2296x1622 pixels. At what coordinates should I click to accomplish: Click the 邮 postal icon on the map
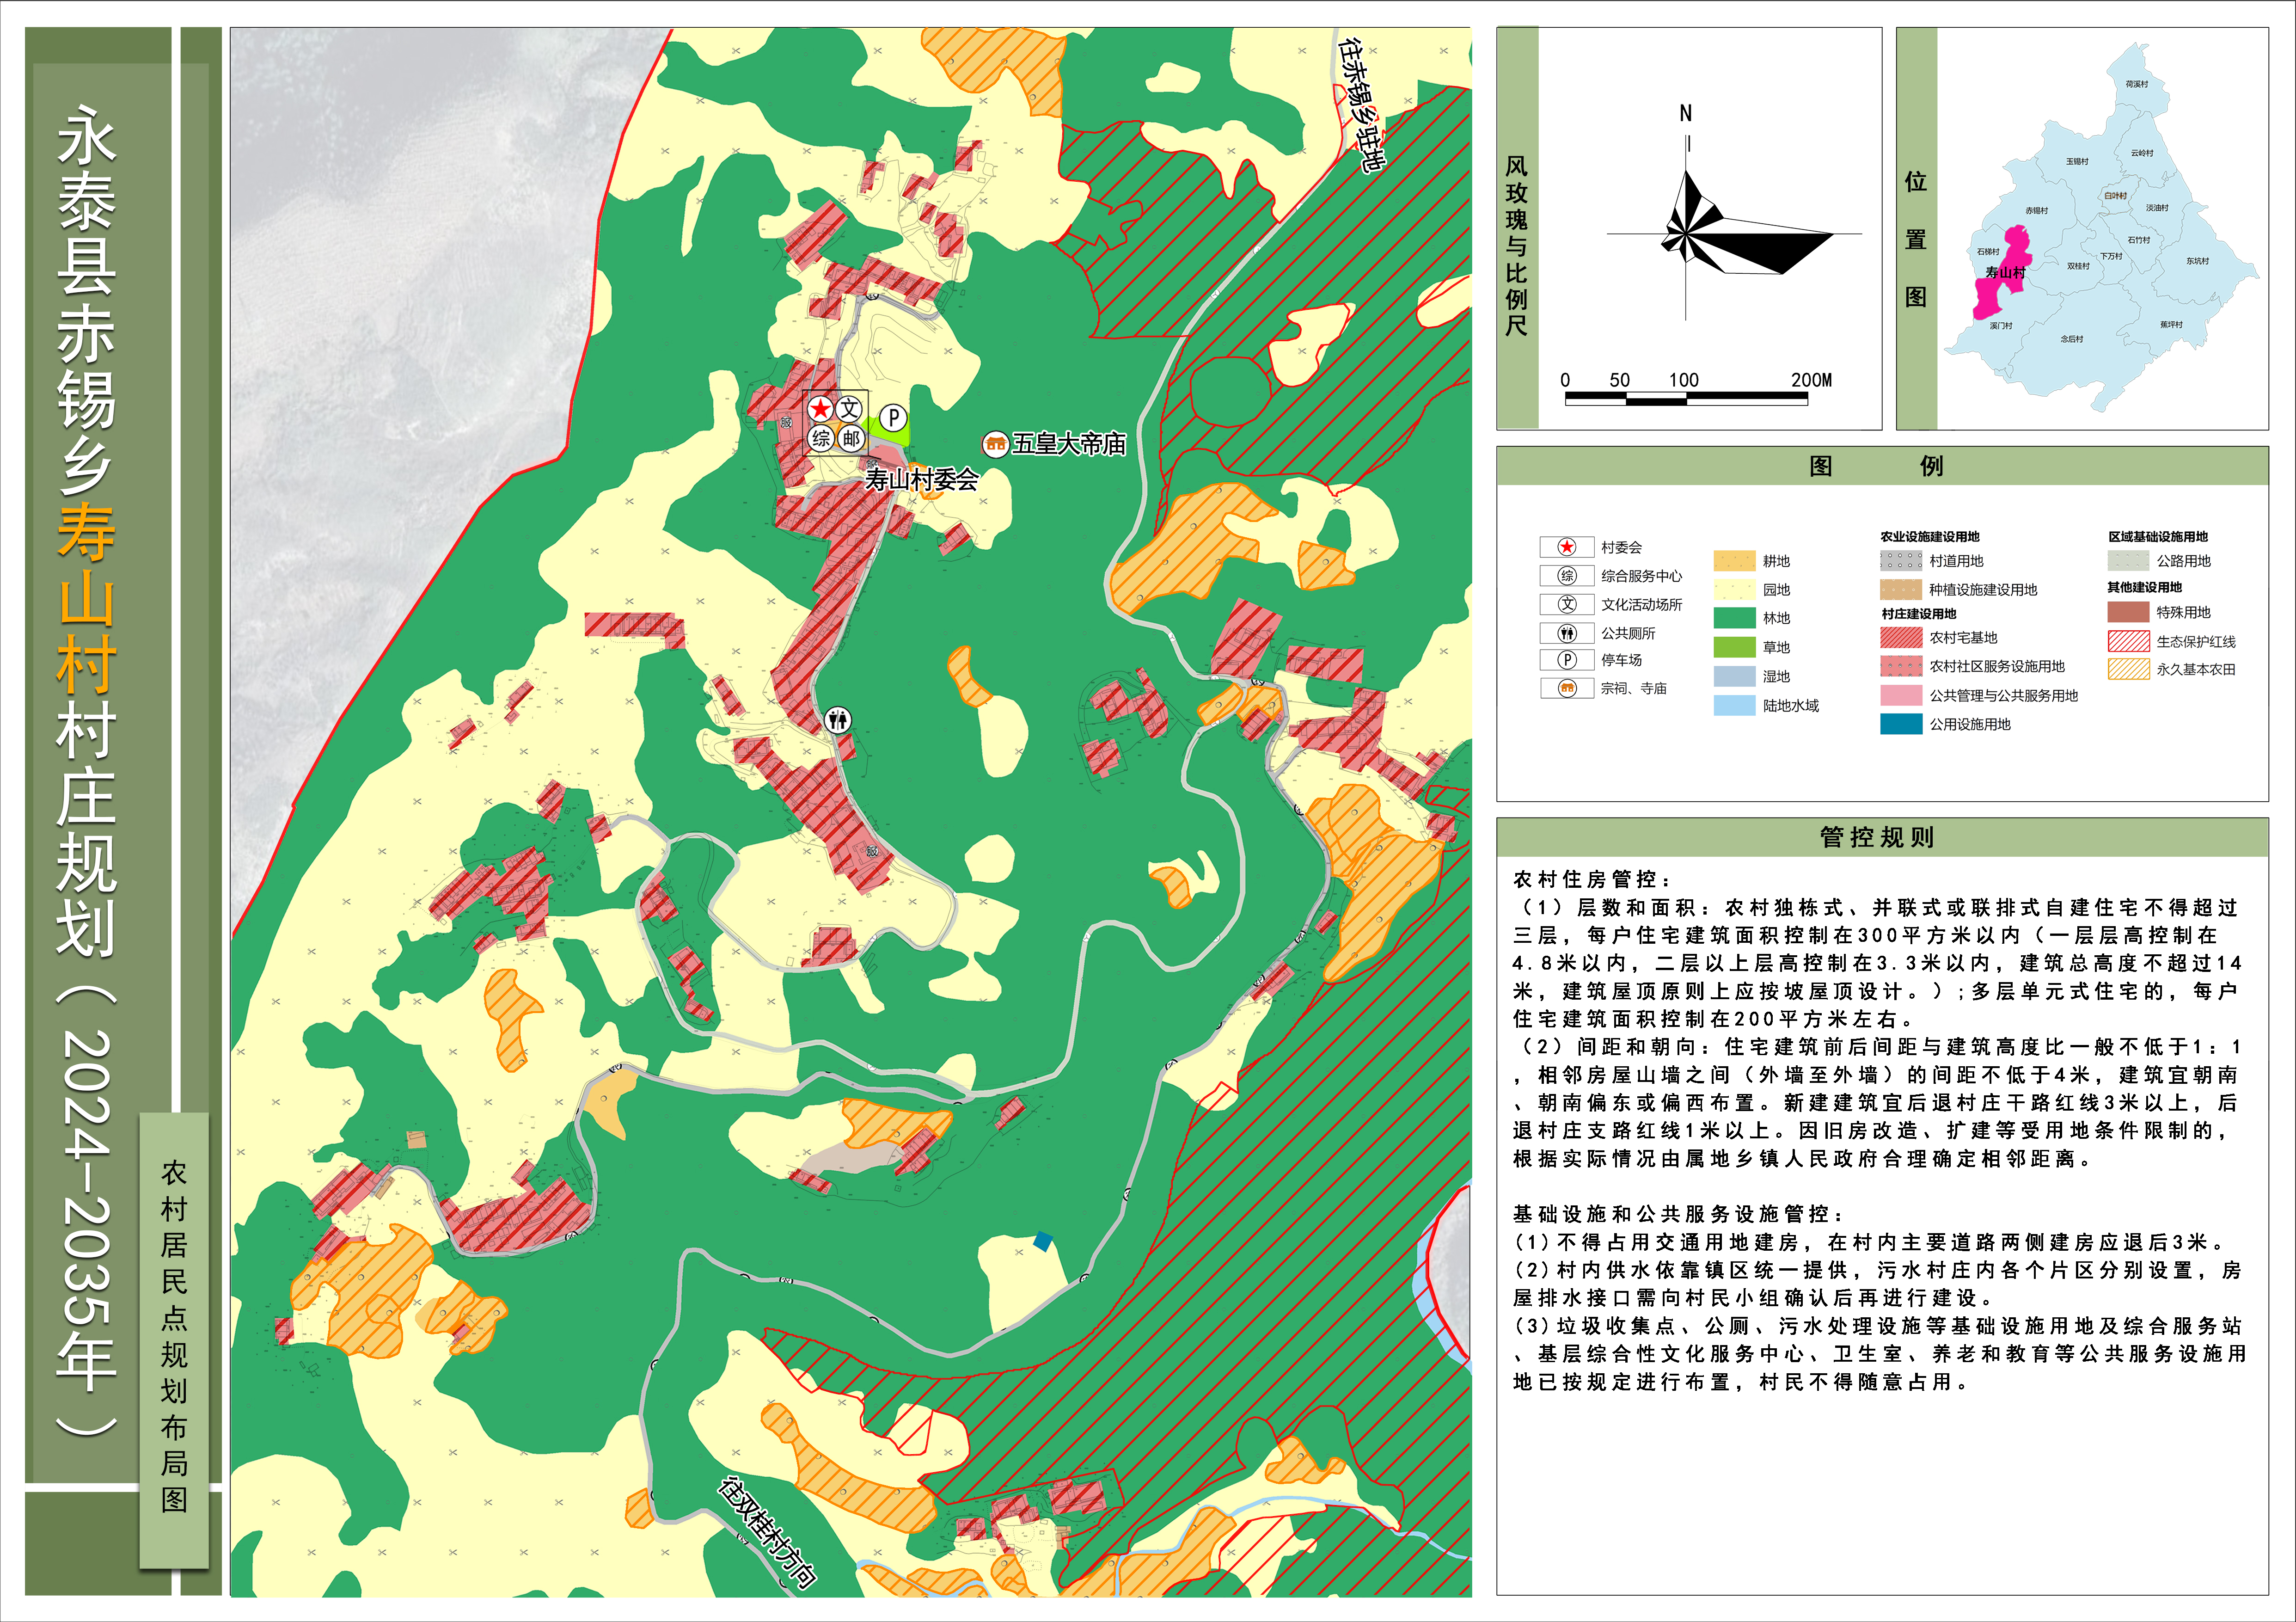(x=851, y=438)
